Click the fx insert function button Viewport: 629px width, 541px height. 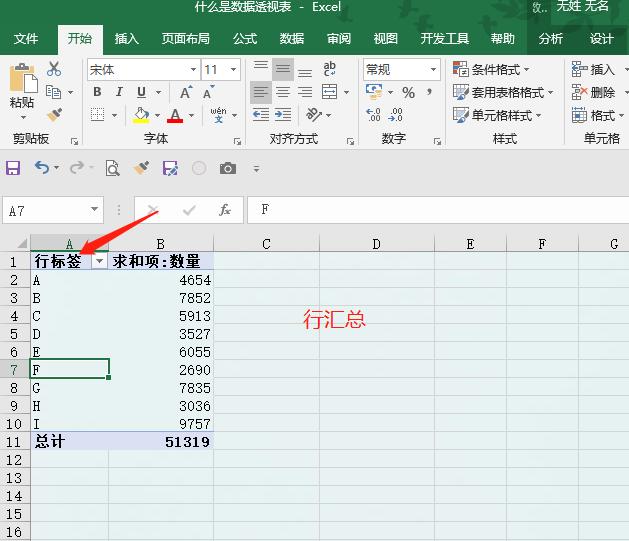[x=225, y=209]
